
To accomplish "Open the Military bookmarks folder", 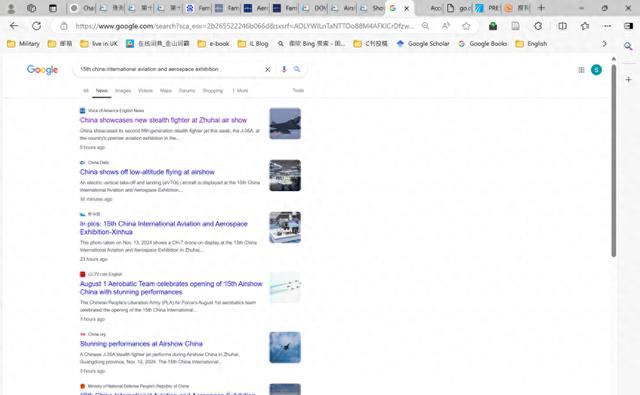I will click(x=23, y=44).
